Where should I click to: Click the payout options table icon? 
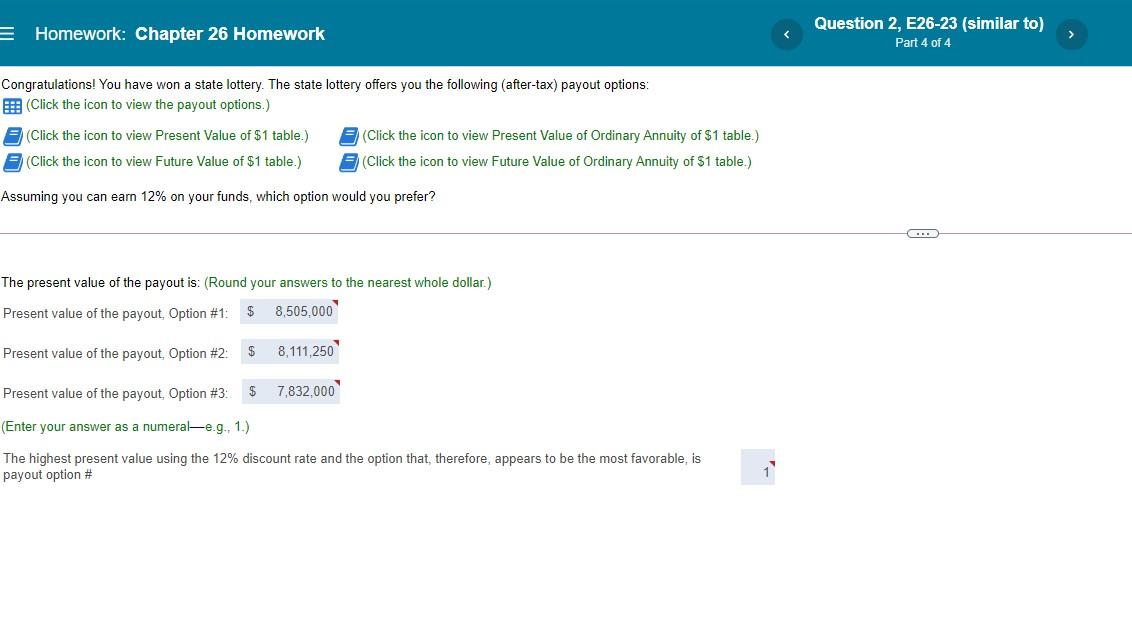tap(11, 104)
